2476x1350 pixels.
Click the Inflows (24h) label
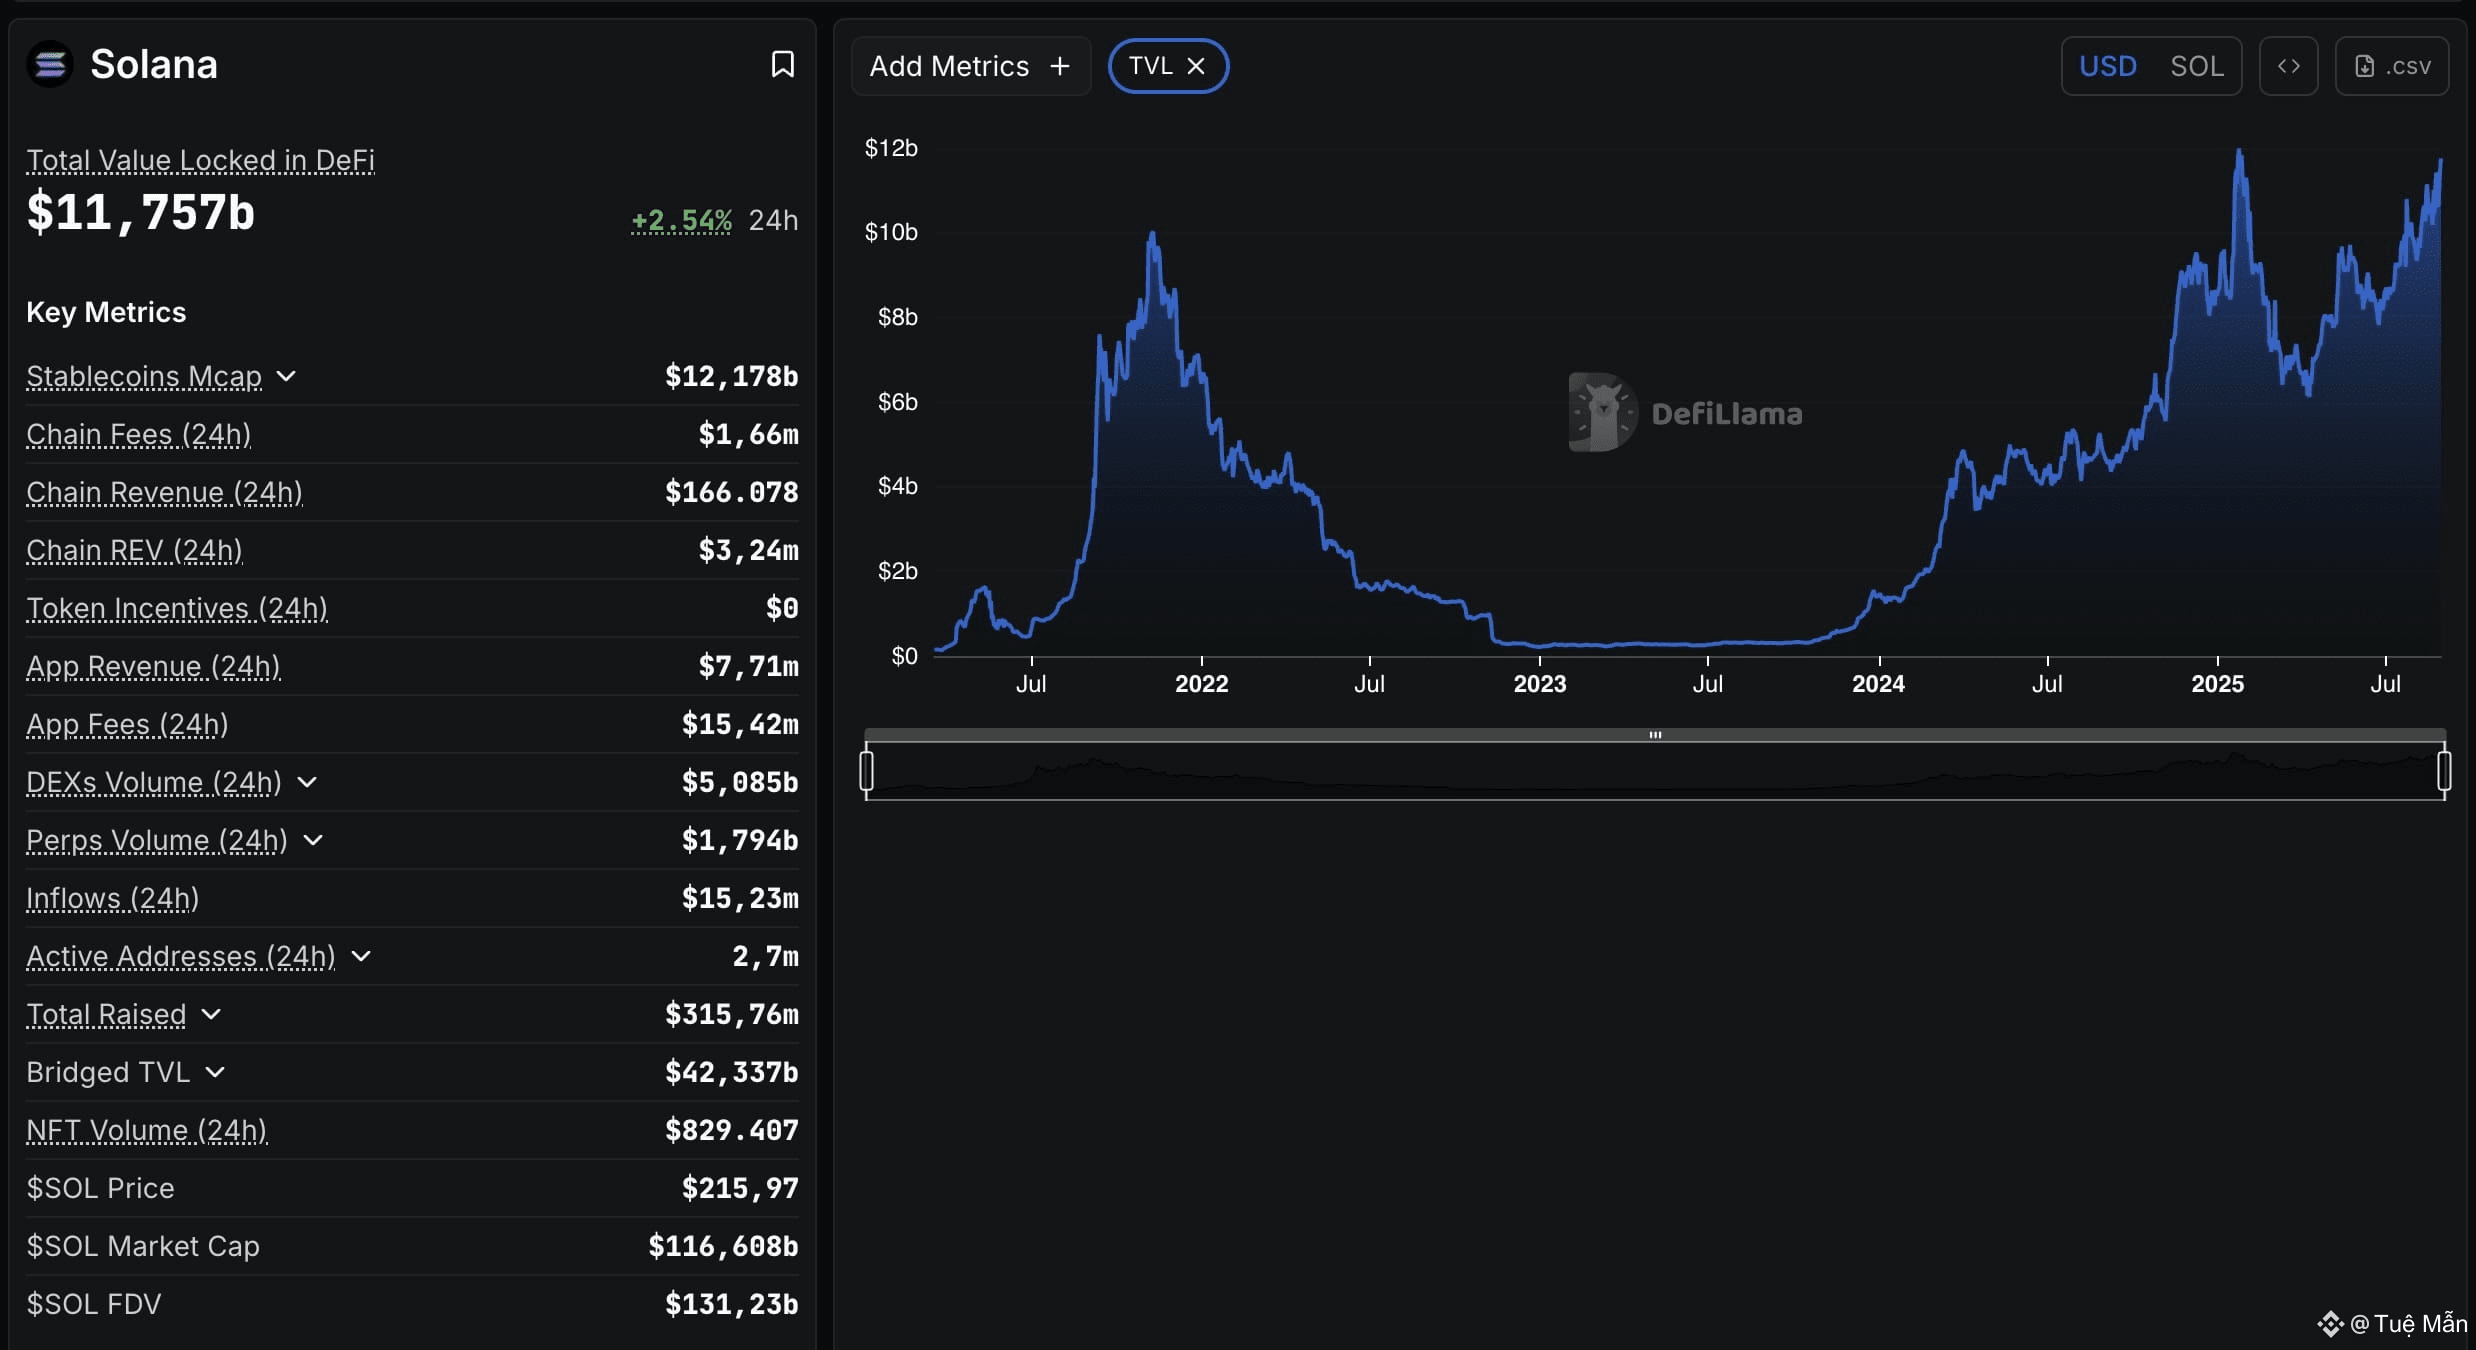pos(112,898)
